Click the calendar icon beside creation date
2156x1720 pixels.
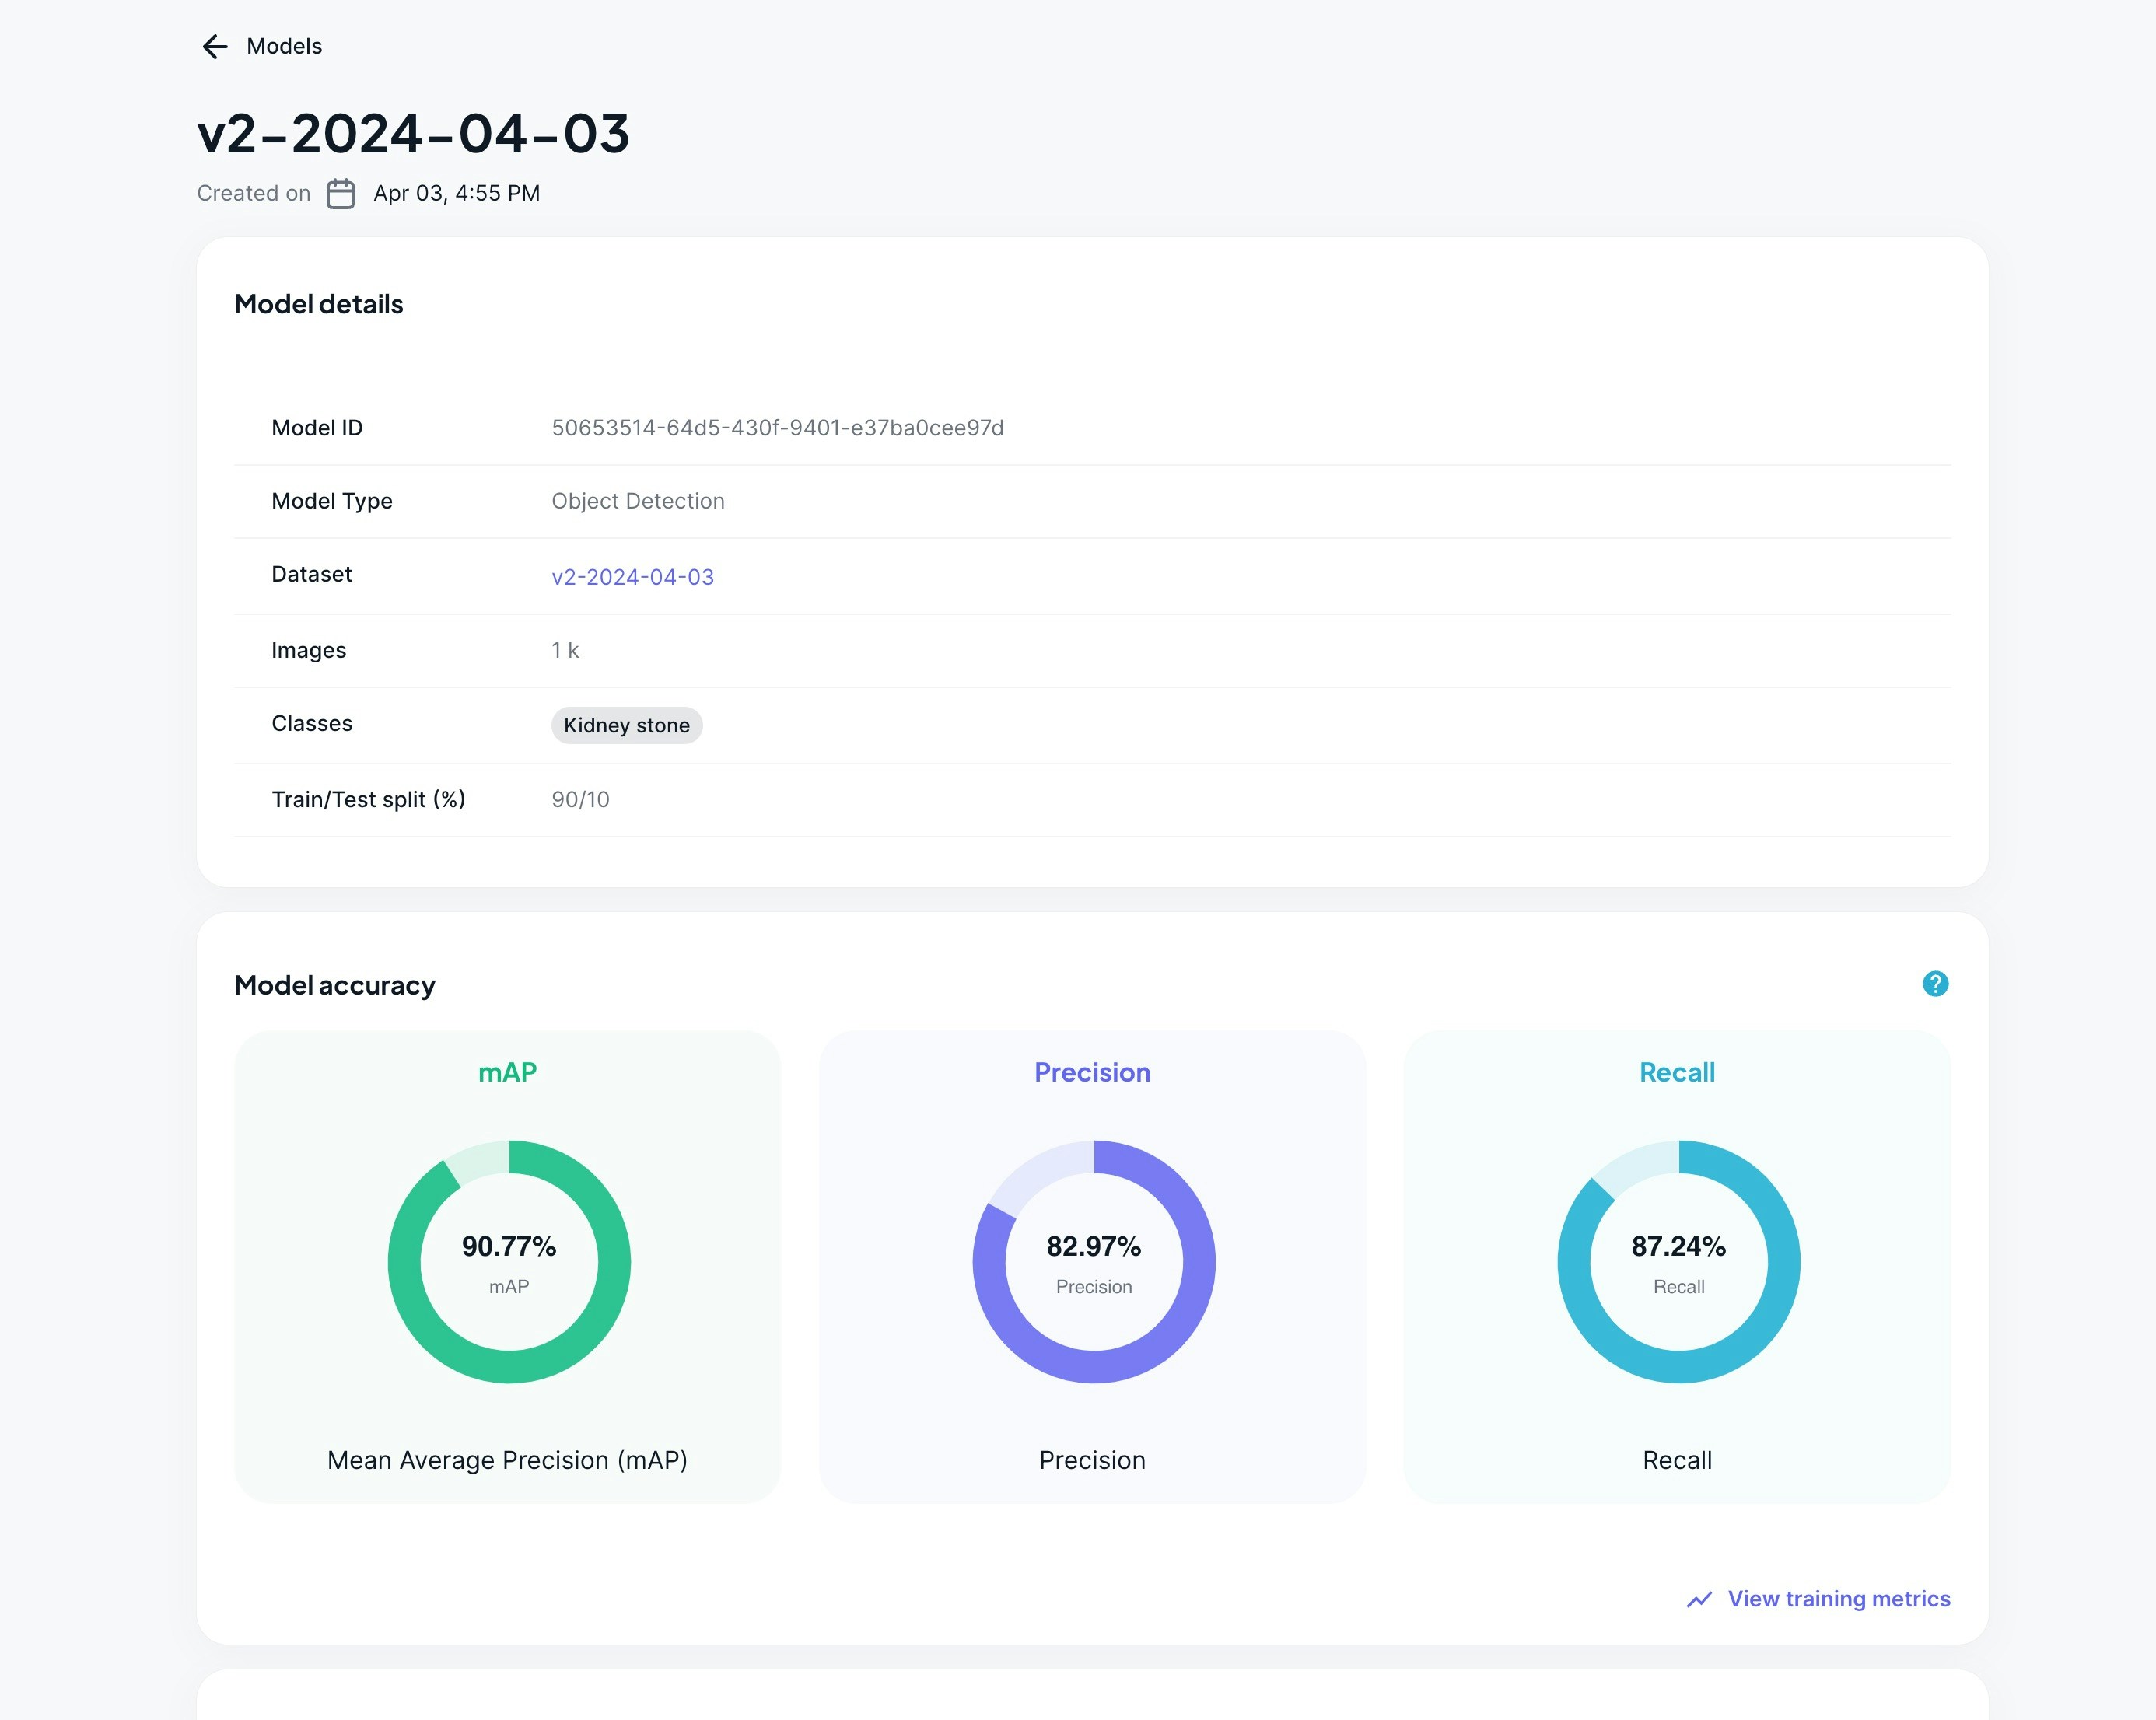(x=340, y=193)
